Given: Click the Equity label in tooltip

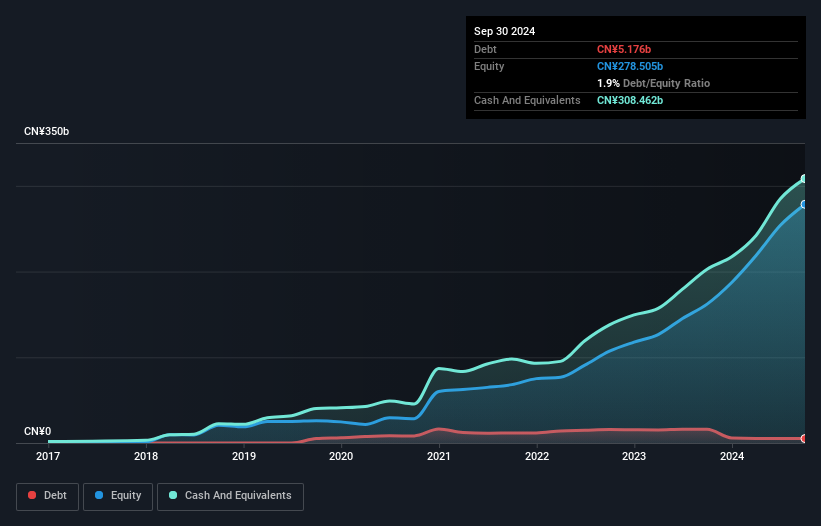Looking at the screenshot, I should pyautogui.click(x=489, y=66).
